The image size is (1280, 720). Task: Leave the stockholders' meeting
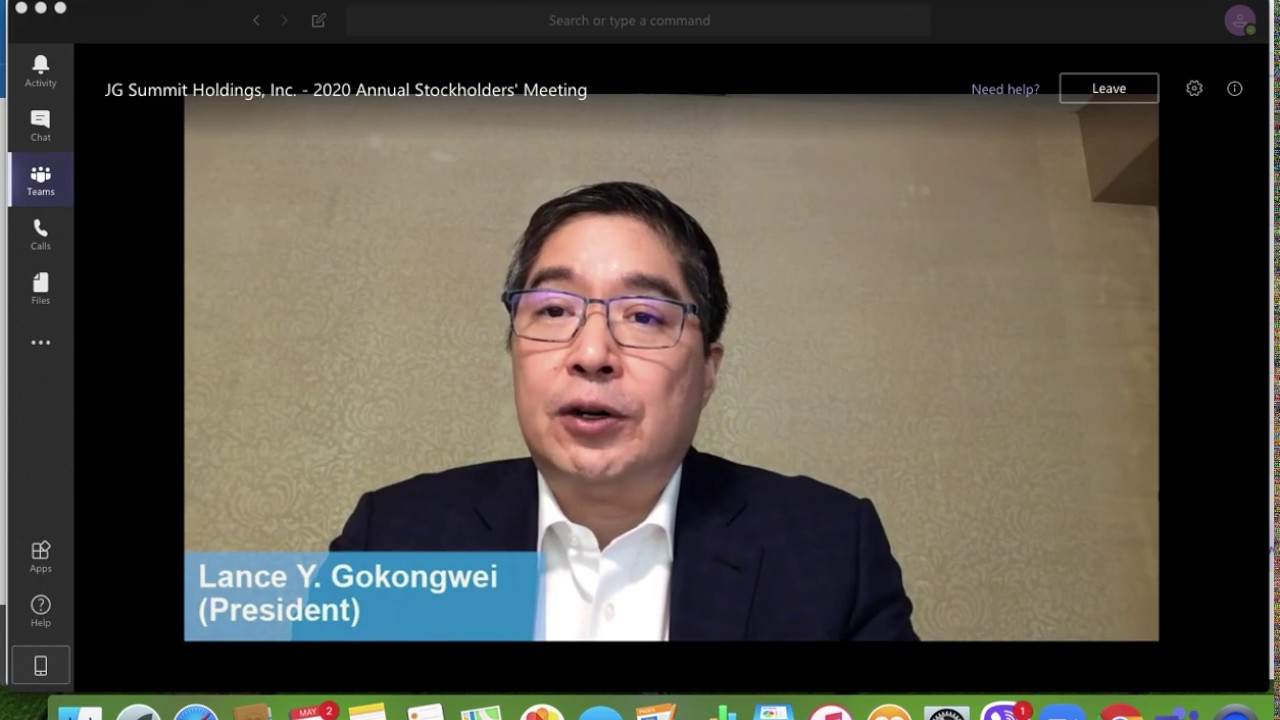pos(1109,88)
